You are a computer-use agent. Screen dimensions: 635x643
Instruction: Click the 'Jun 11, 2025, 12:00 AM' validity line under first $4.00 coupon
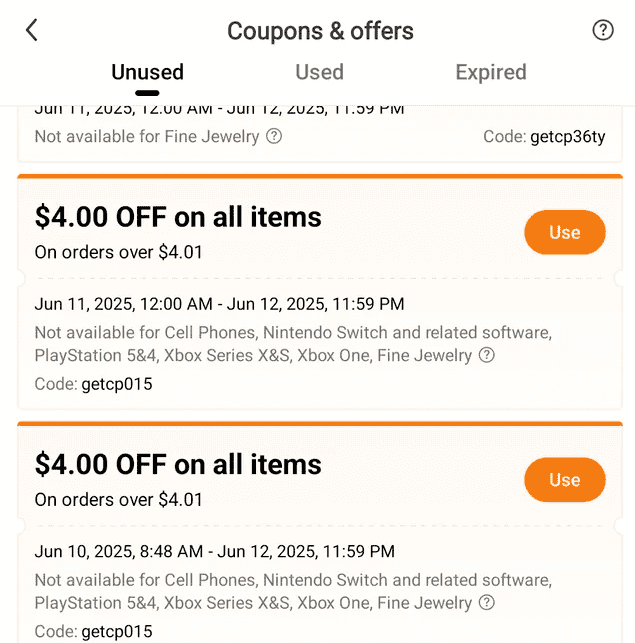(219, 304)
